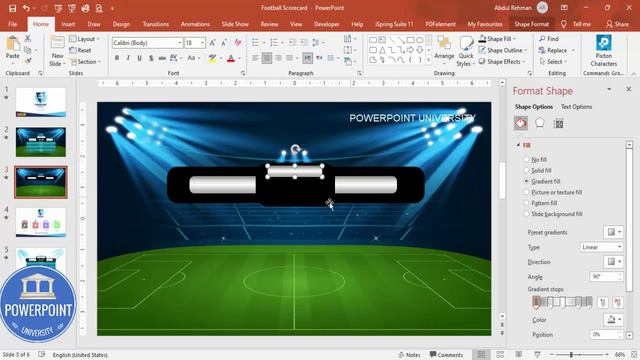The image size is (640, 360).
Task: Open the gradient Type dropdown
Action: pyautogui.click(x=602, y=247)
